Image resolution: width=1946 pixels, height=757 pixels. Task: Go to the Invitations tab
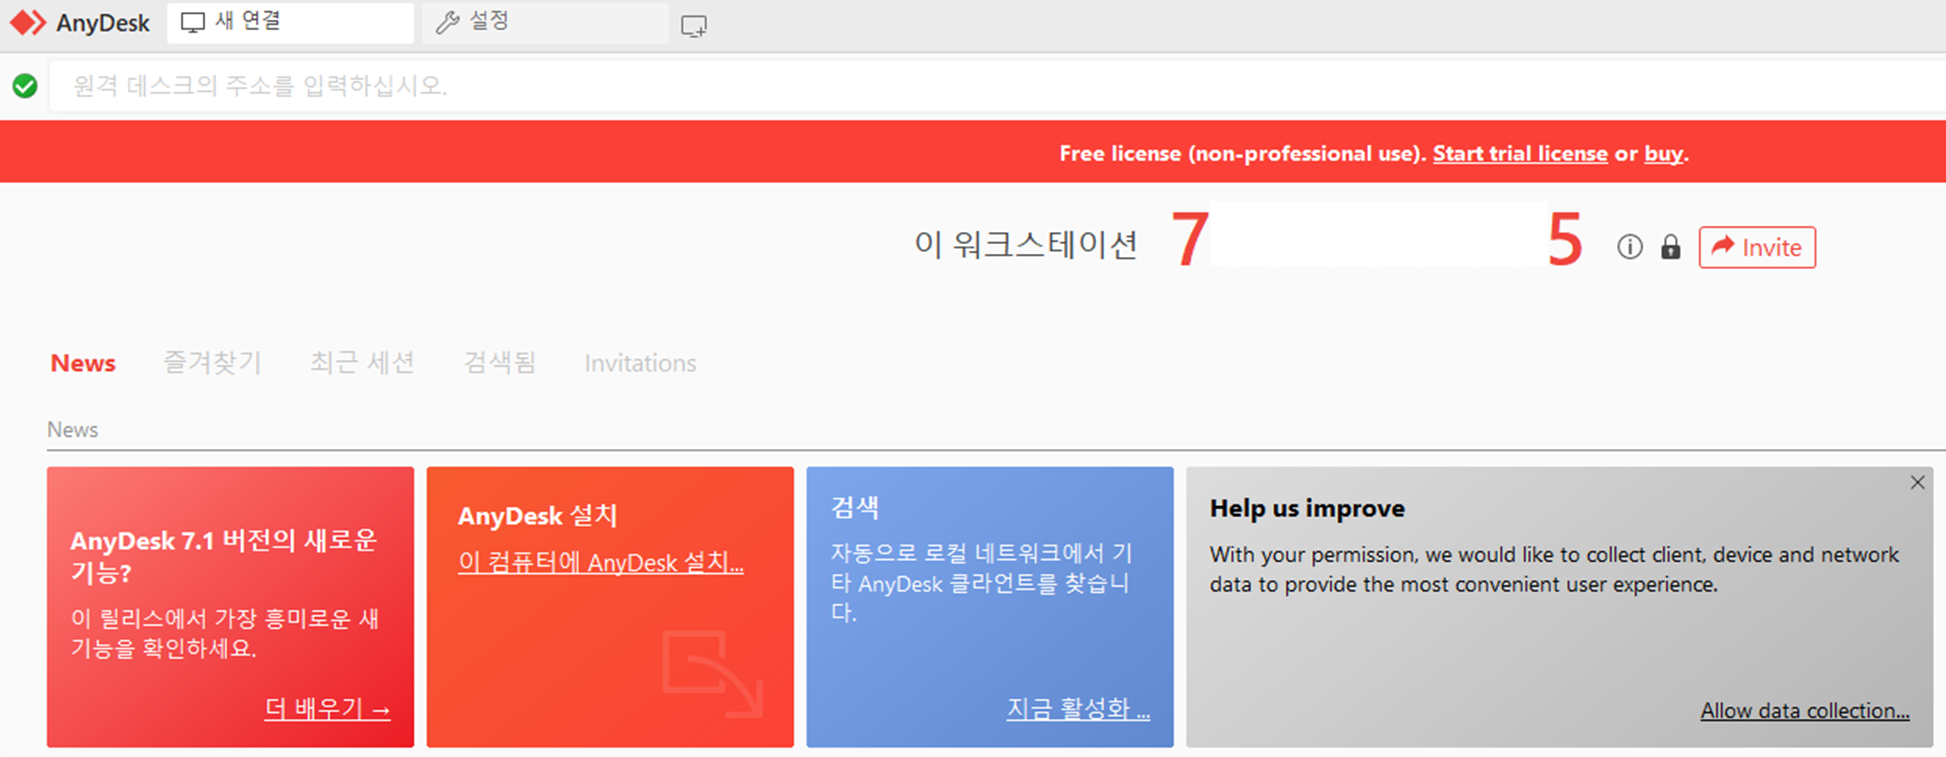tap(640, 363)
